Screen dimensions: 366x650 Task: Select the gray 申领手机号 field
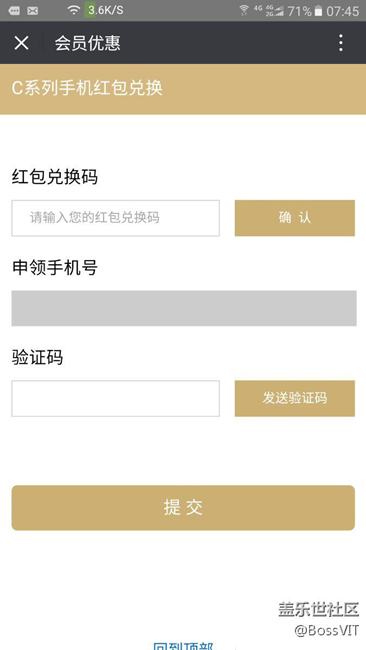184,308
